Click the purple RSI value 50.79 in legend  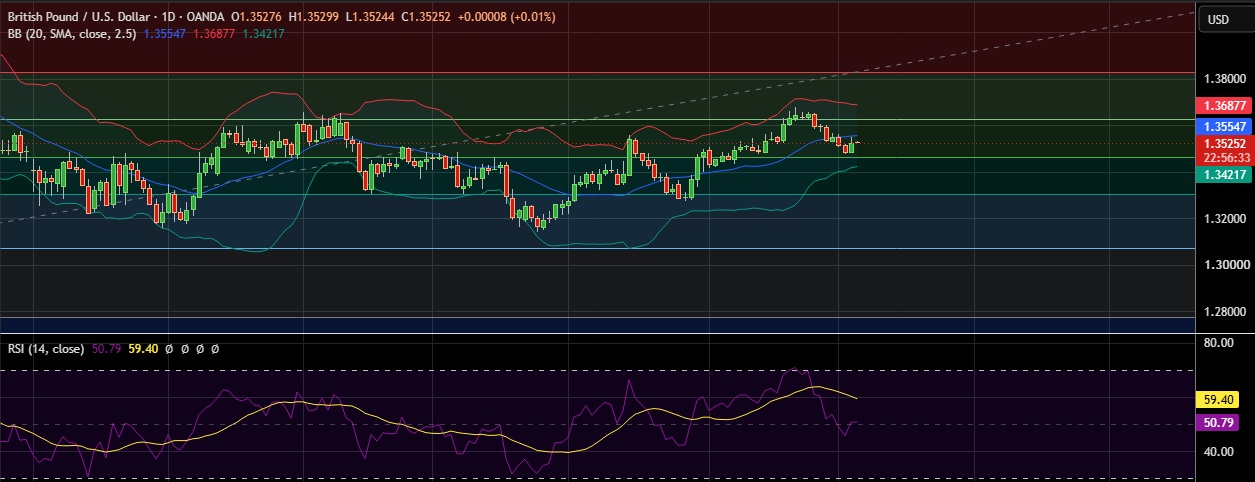107,349
